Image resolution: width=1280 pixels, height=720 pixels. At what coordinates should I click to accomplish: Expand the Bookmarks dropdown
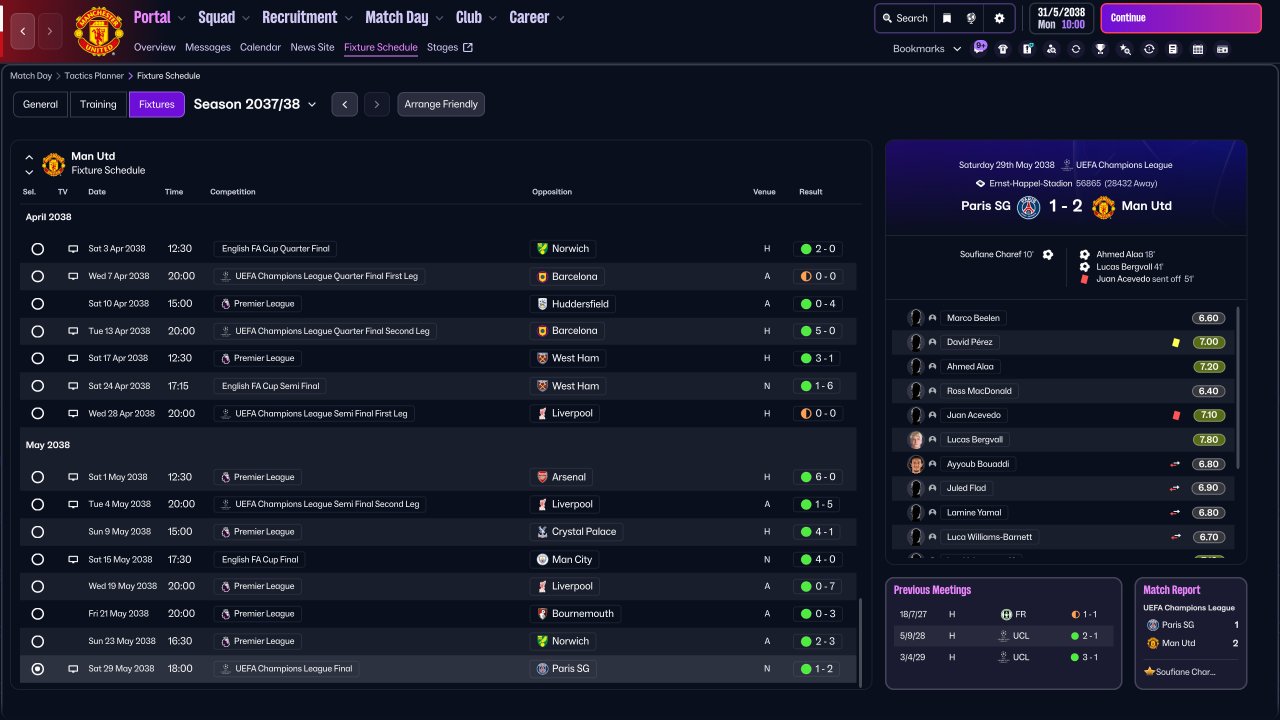tap(926, 49)
